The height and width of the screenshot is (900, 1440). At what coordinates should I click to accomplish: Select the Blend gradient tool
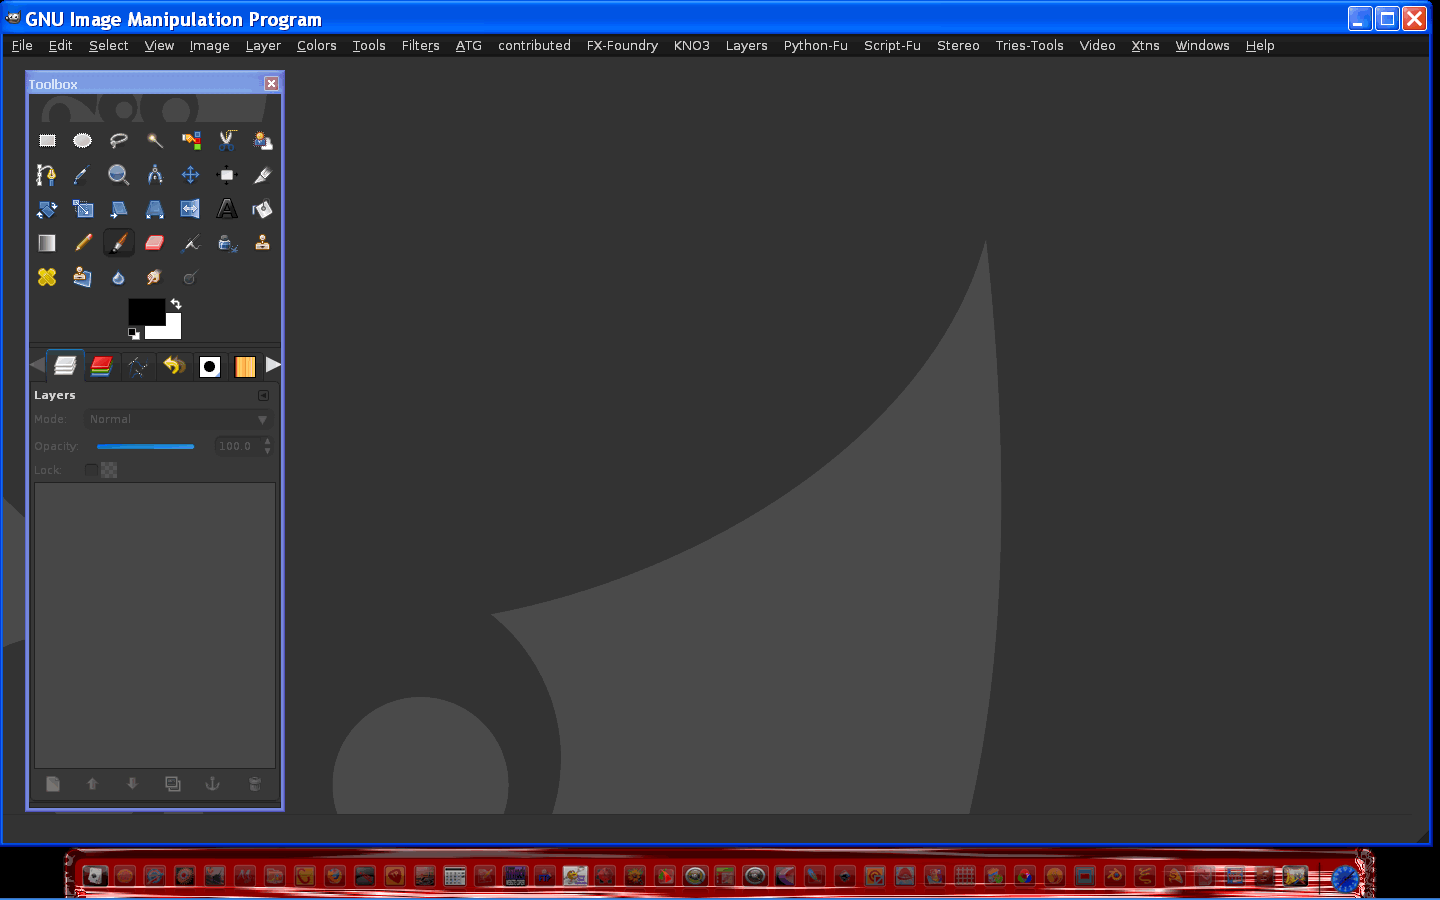coord(47,243)
